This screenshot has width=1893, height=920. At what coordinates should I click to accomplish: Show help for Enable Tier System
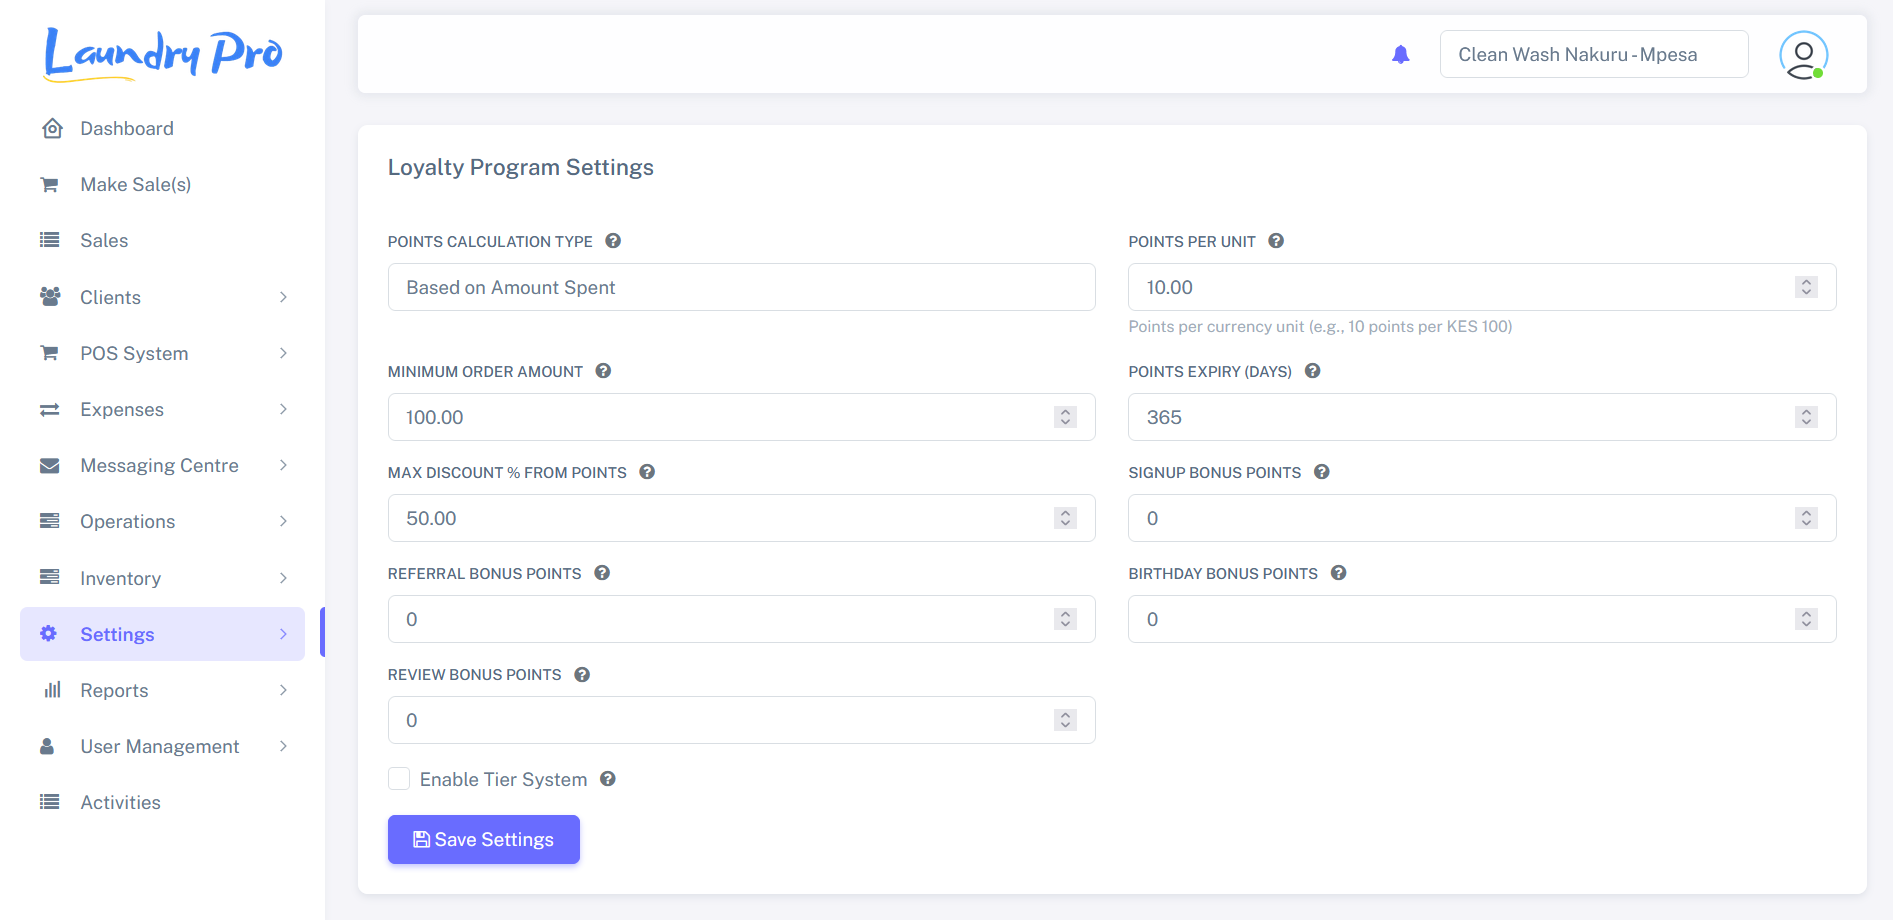pyautogui.click(x=608, y=779)
